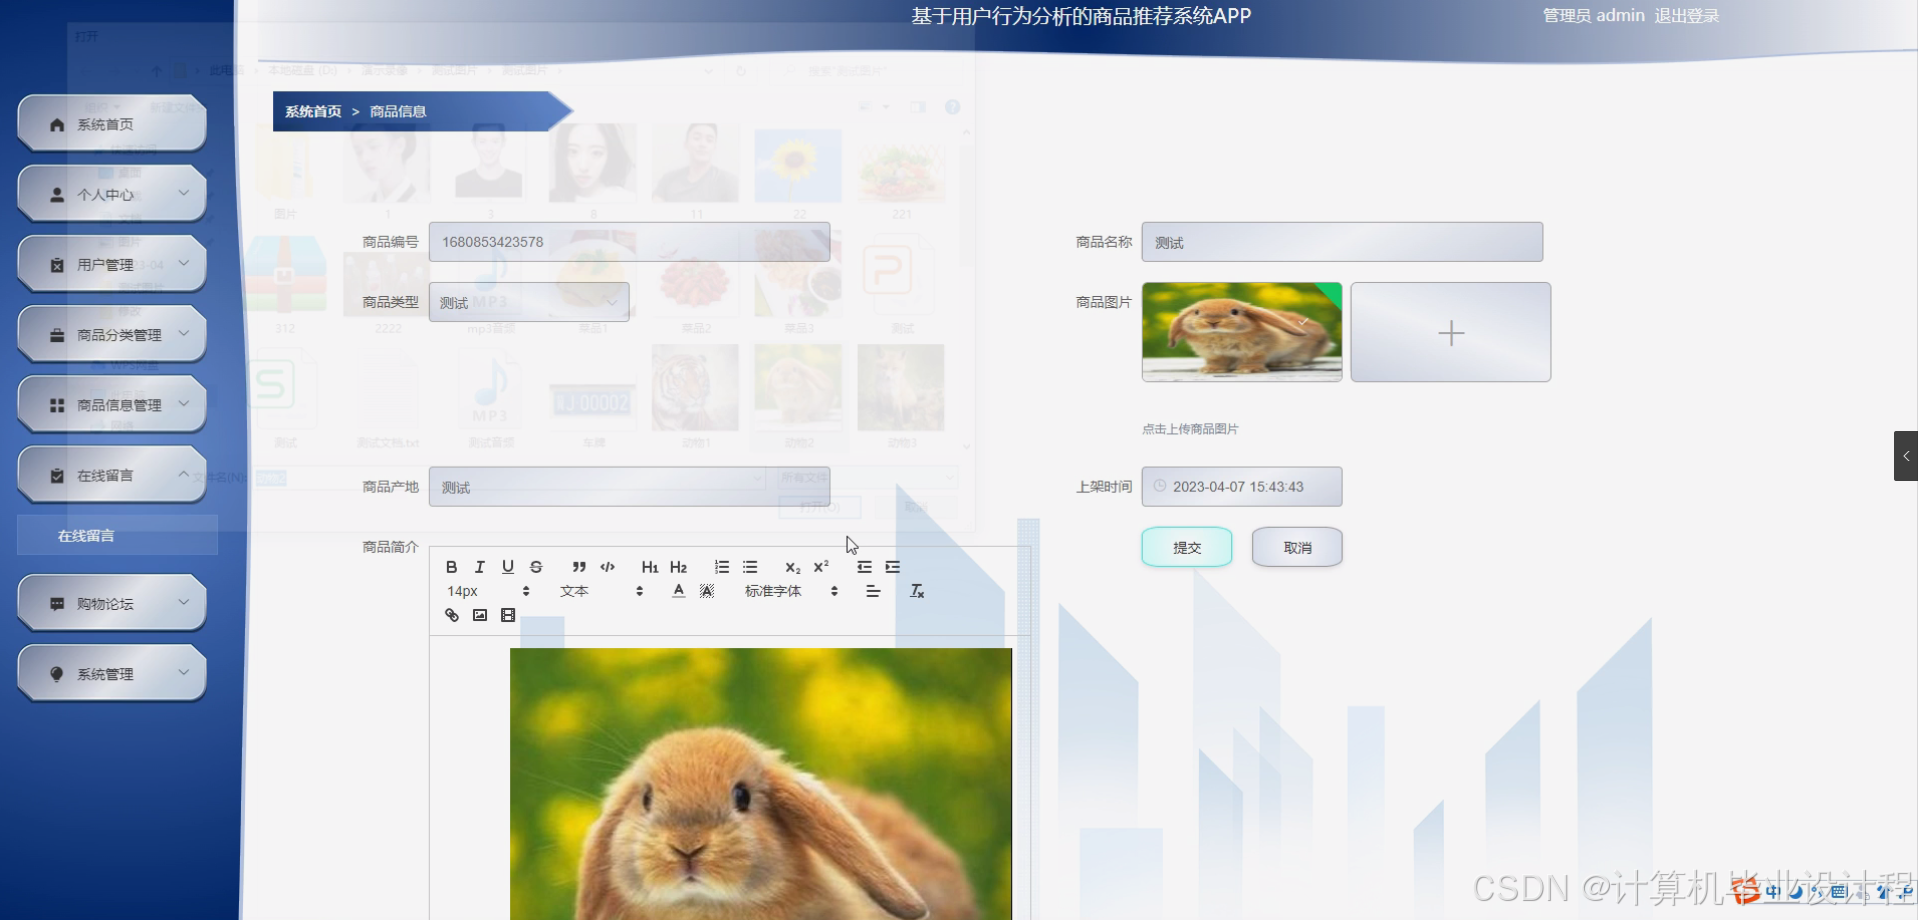Click 系统首页 breadcrumb link
Viewport: 1918px width, 920px height.
(313, 111)
